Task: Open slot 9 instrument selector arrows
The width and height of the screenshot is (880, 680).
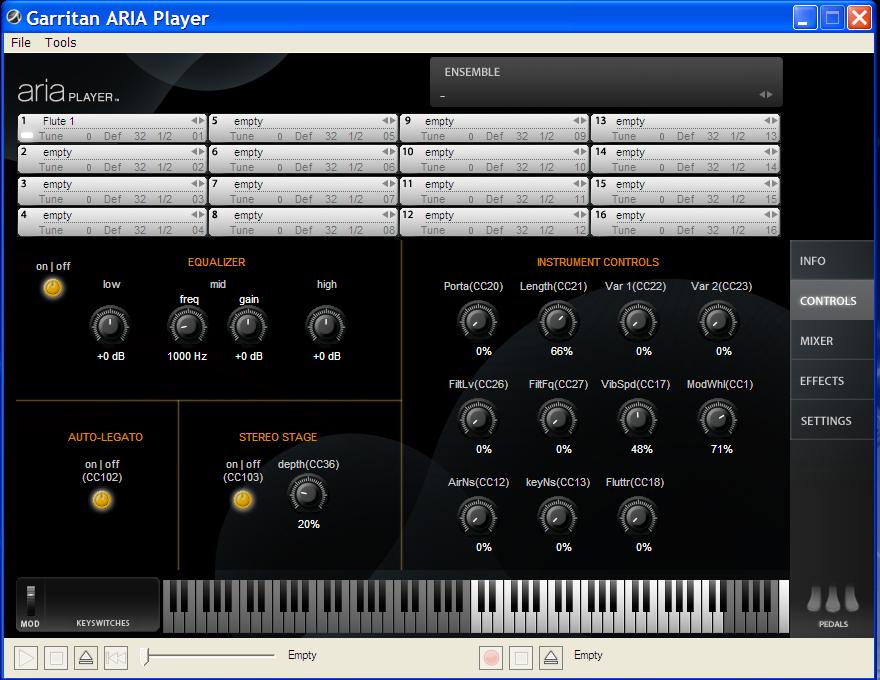Action: pos(580,121)
